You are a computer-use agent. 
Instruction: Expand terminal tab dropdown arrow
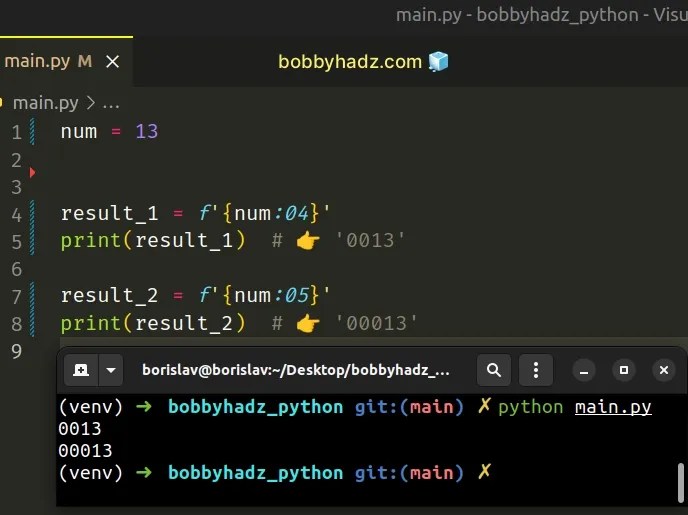tap(111, 370)
